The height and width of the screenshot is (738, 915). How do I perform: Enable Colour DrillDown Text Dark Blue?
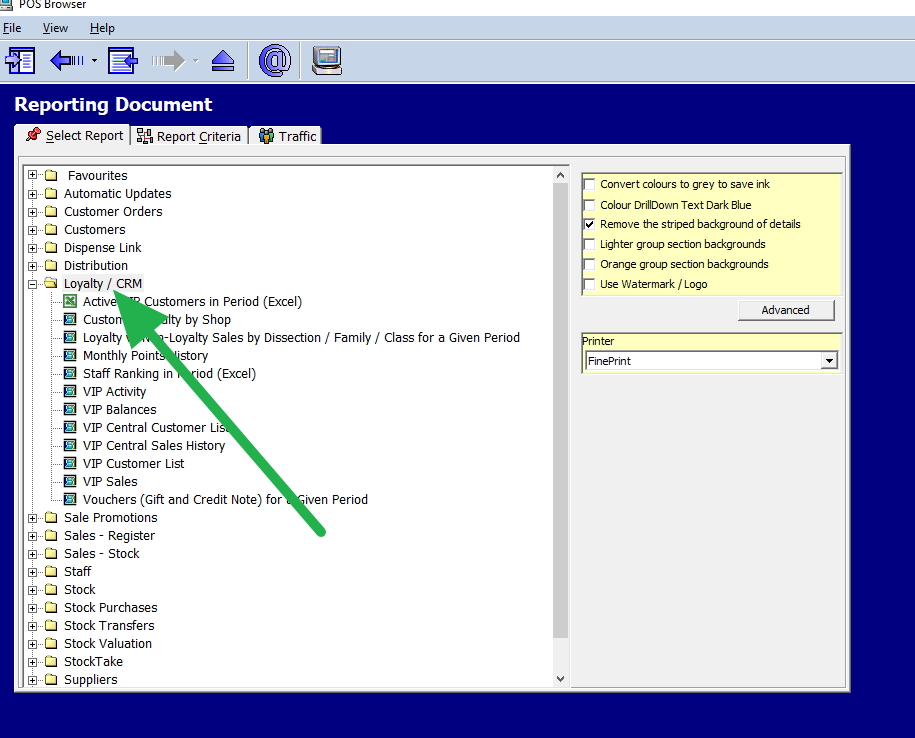[590, 205]
